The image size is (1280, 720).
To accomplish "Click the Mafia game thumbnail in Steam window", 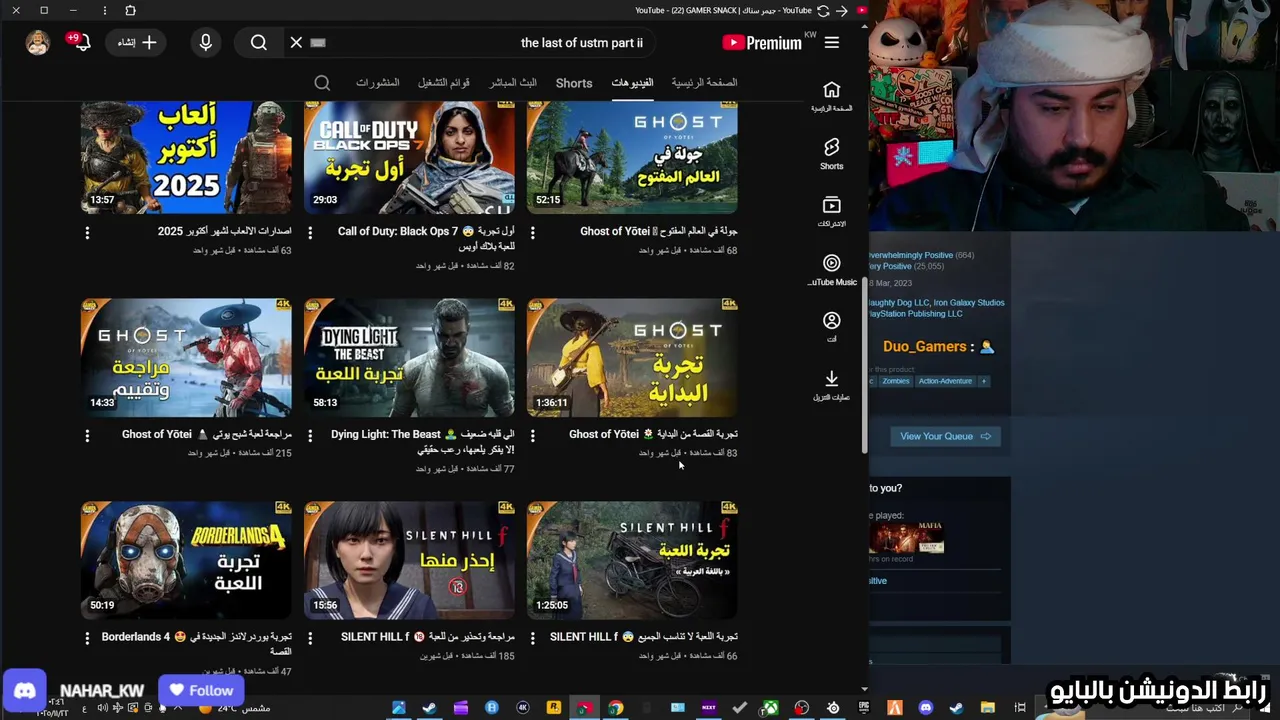I will coord(907,537).
